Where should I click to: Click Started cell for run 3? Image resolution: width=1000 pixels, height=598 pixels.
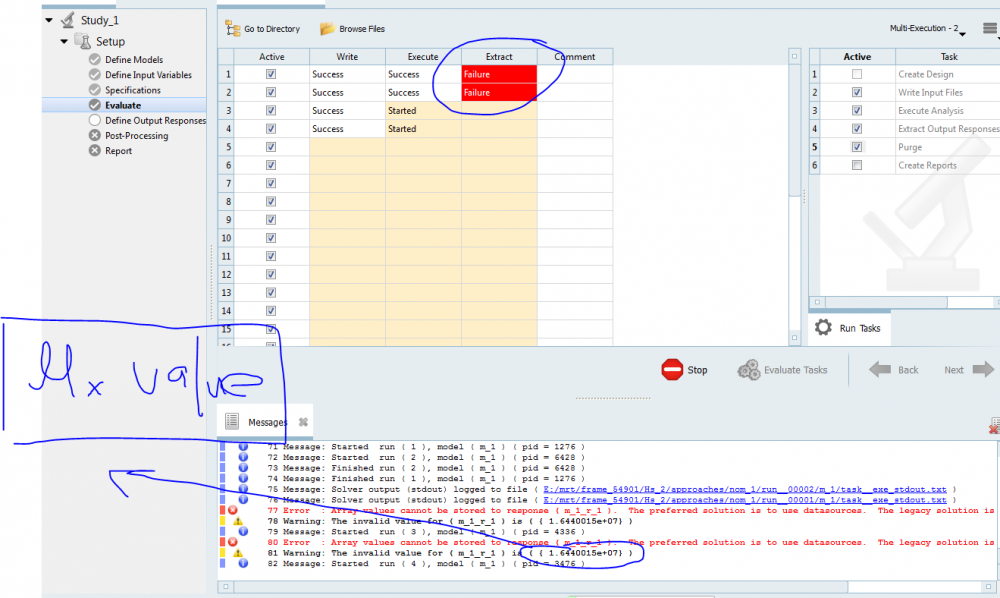coord(423,110)
